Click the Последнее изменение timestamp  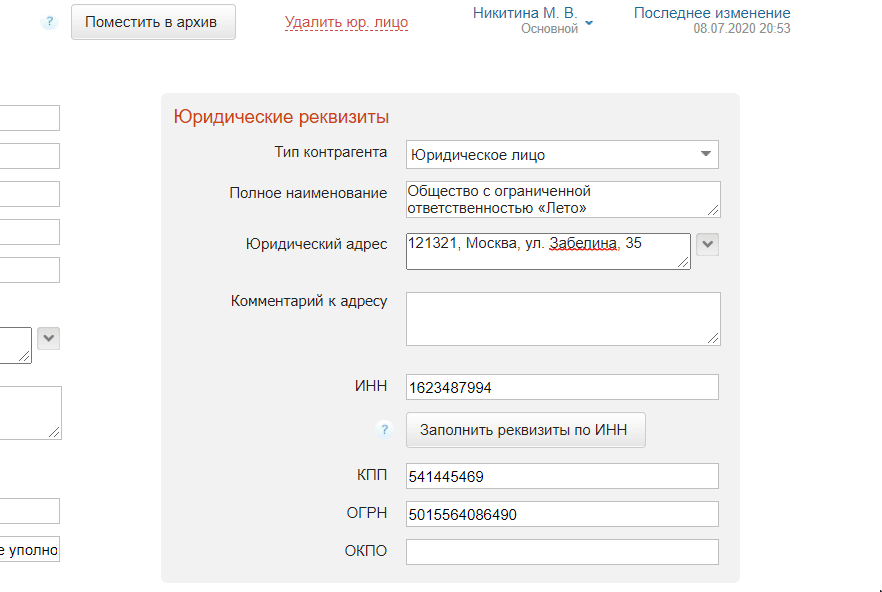point(741,29)
